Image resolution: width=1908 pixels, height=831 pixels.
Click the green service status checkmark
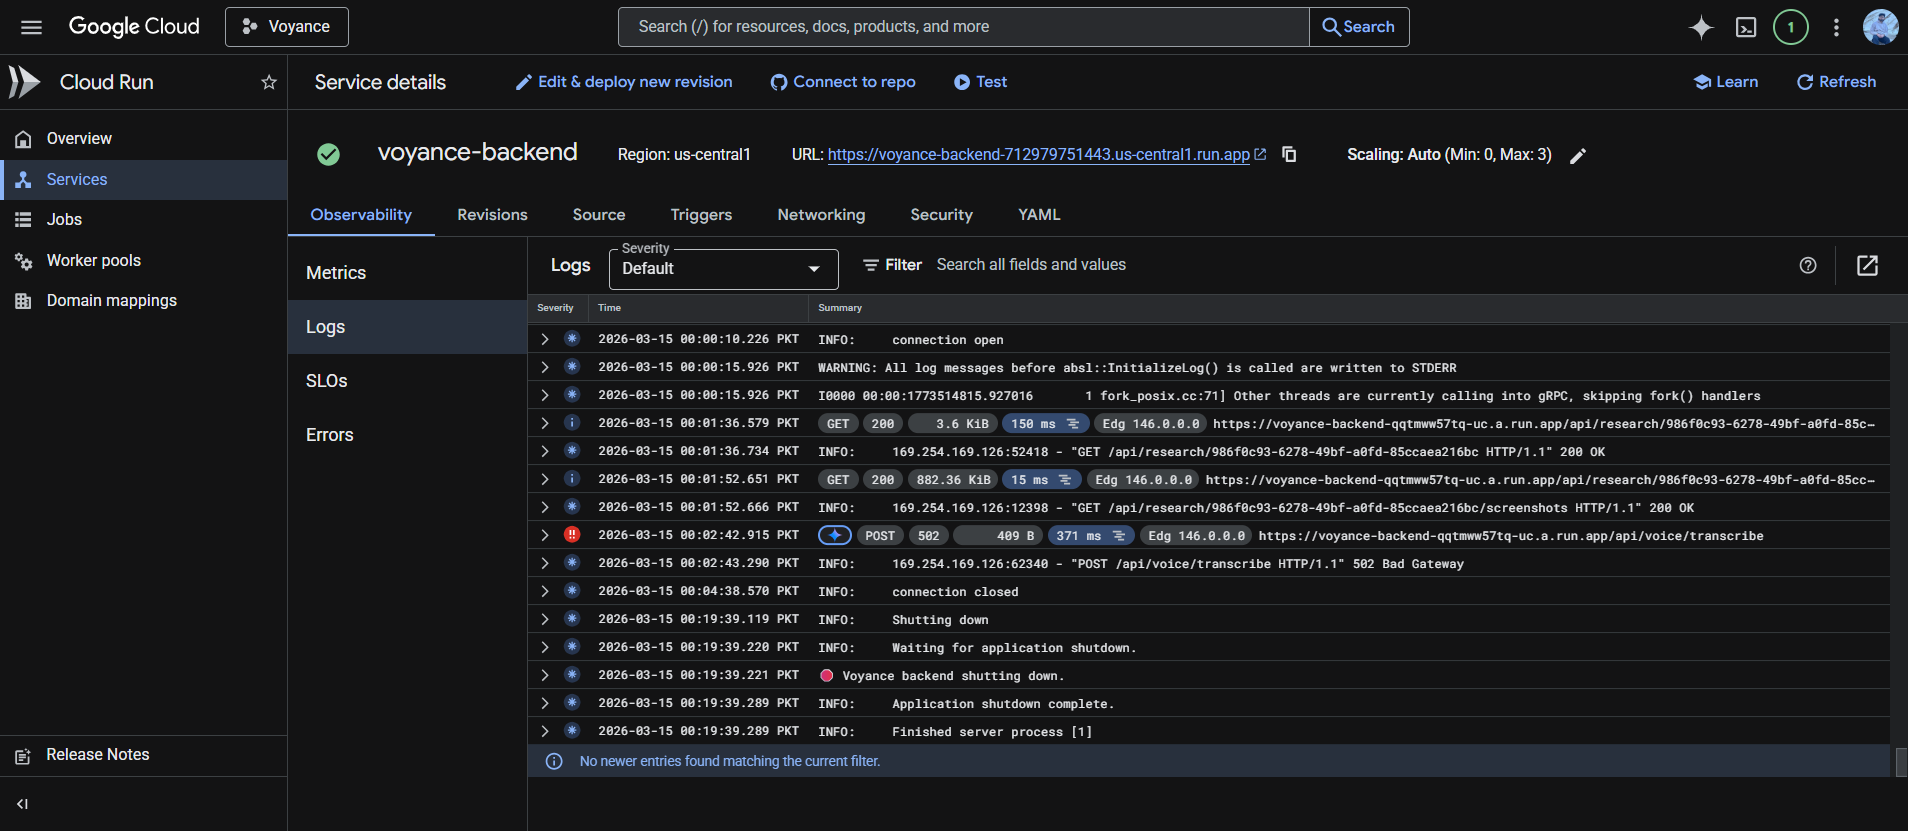pos(328,154)
